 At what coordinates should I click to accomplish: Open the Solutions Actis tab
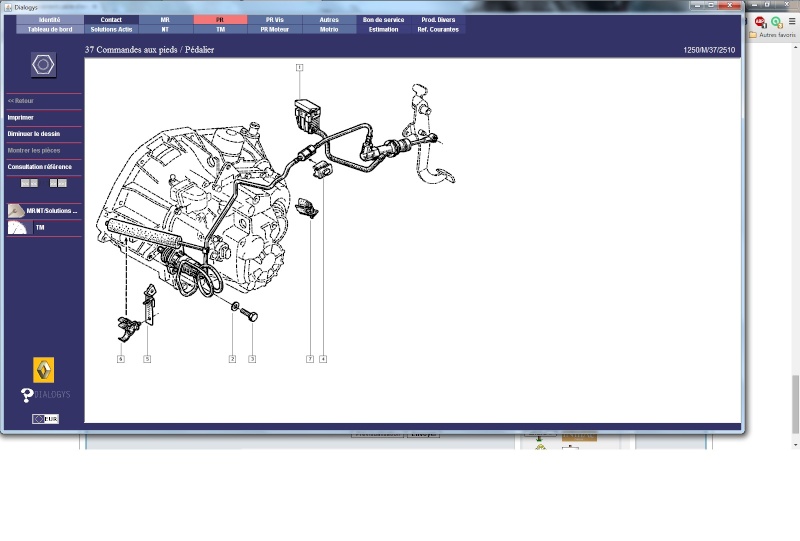click(111, 30)
